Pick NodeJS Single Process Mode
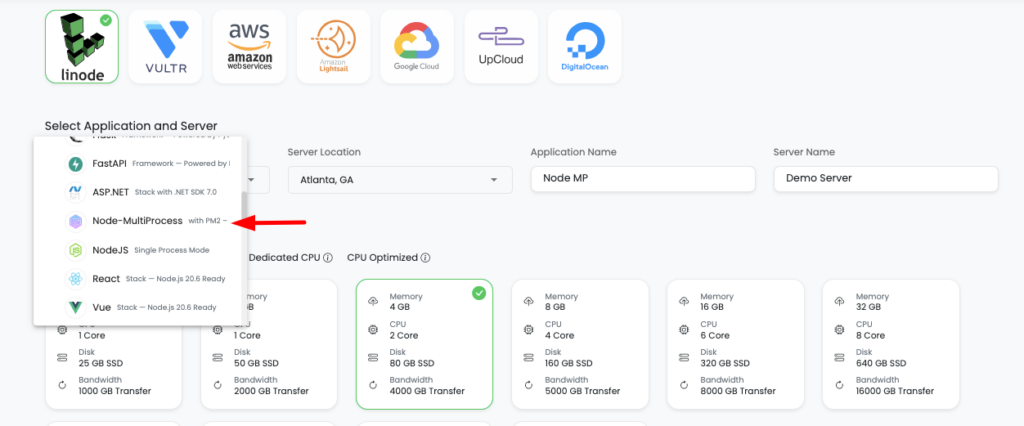 [x=138, y=250]
